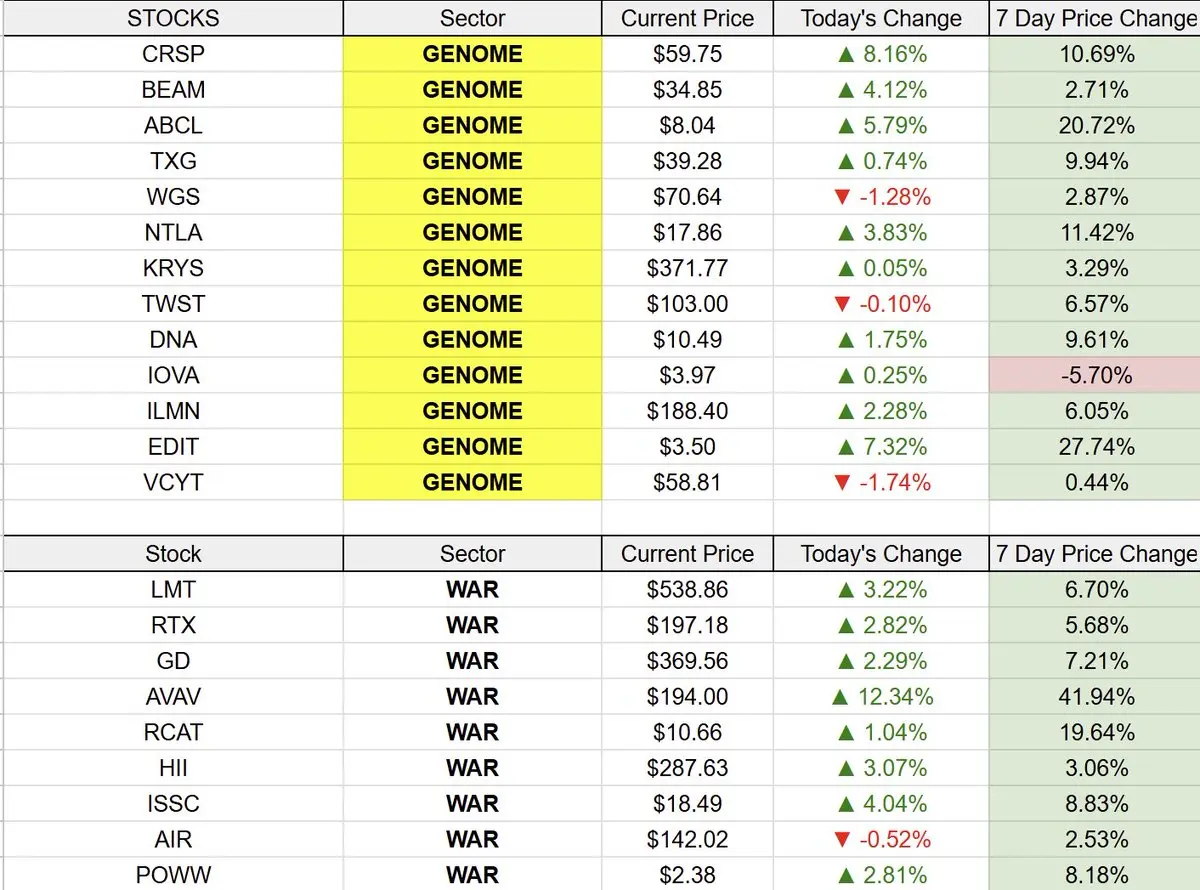Select the $371.77 price cell
The width and height of the screenshot is (1200, 890).
(x=687, y=268)
